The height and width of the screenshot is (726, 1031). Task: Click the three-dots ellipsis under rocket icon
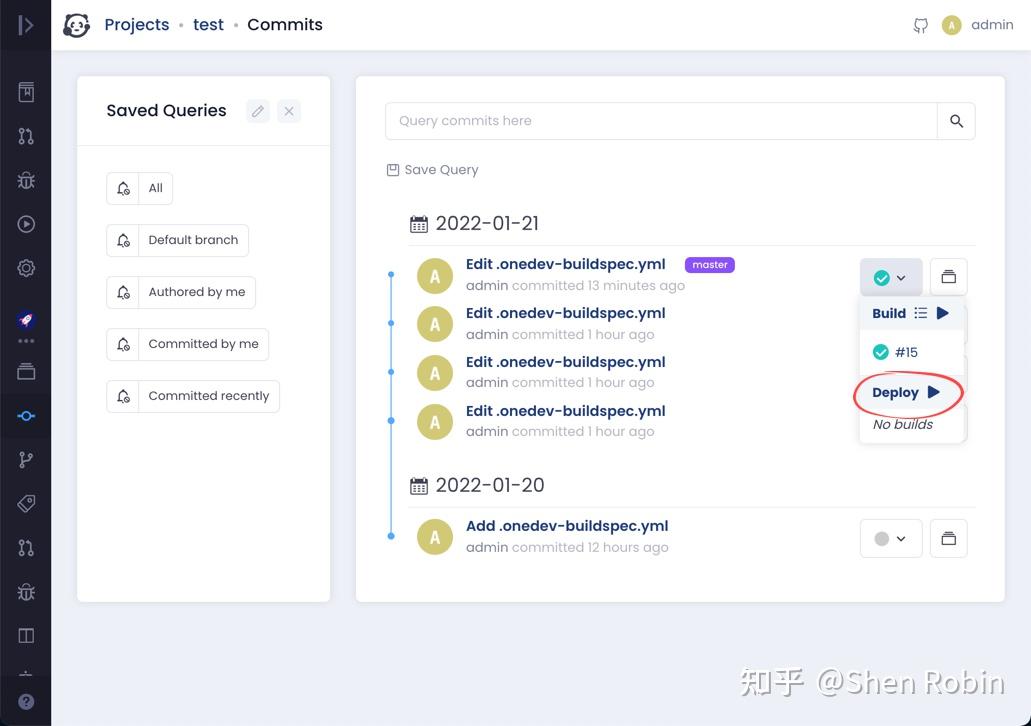26,341
